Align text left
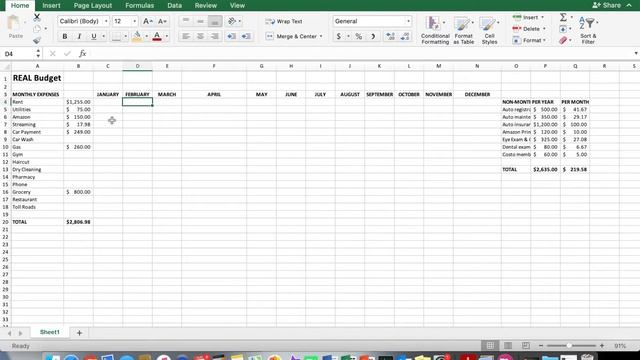The height and width of the screenshot is (360, 640). [x=186, y=36]
